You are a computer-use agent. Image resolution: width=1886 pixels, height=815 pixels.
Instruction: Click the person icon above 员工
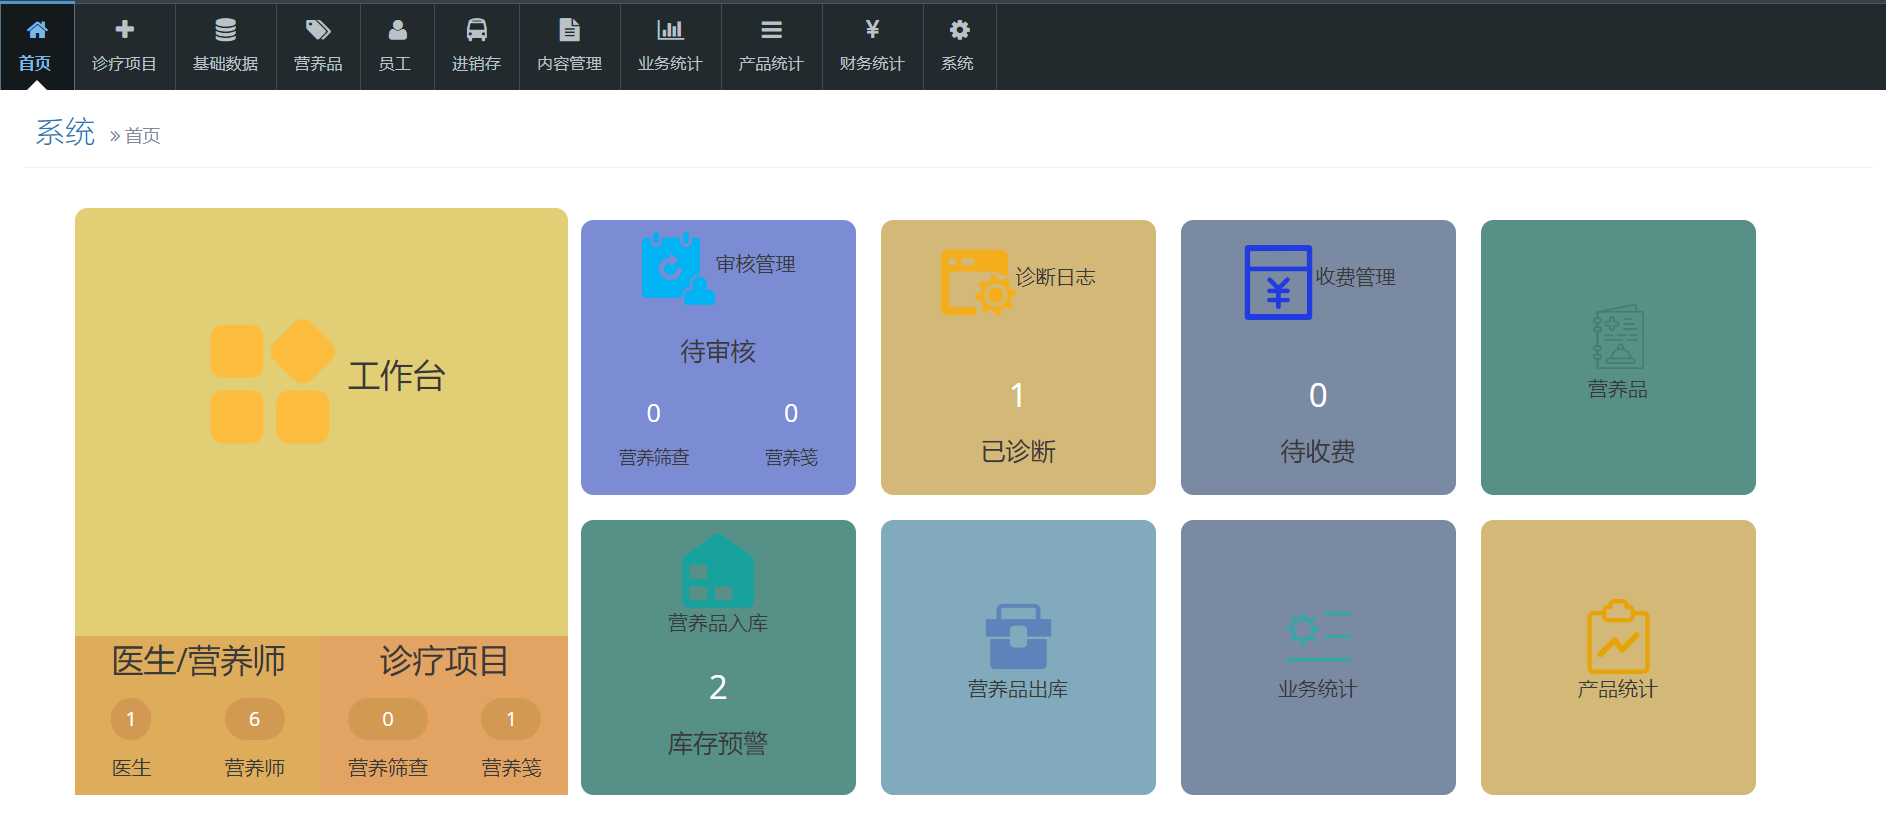tap(397, 29)
